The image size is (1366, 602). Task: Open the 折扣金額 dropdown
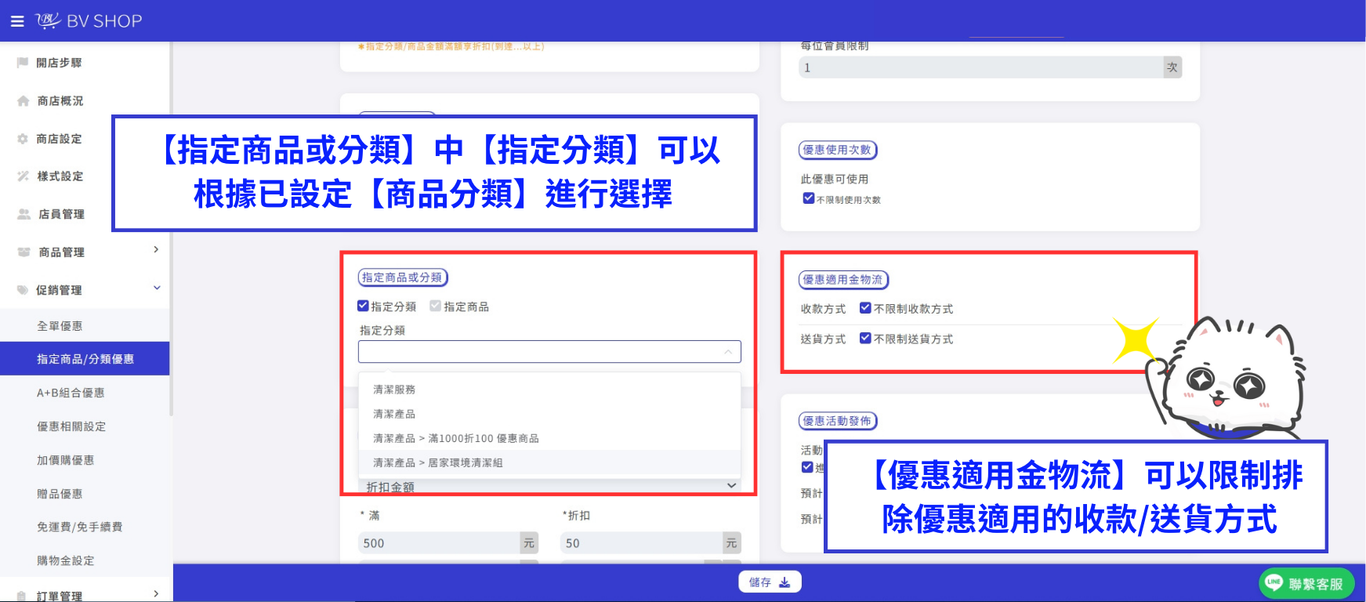click(549, 486)
